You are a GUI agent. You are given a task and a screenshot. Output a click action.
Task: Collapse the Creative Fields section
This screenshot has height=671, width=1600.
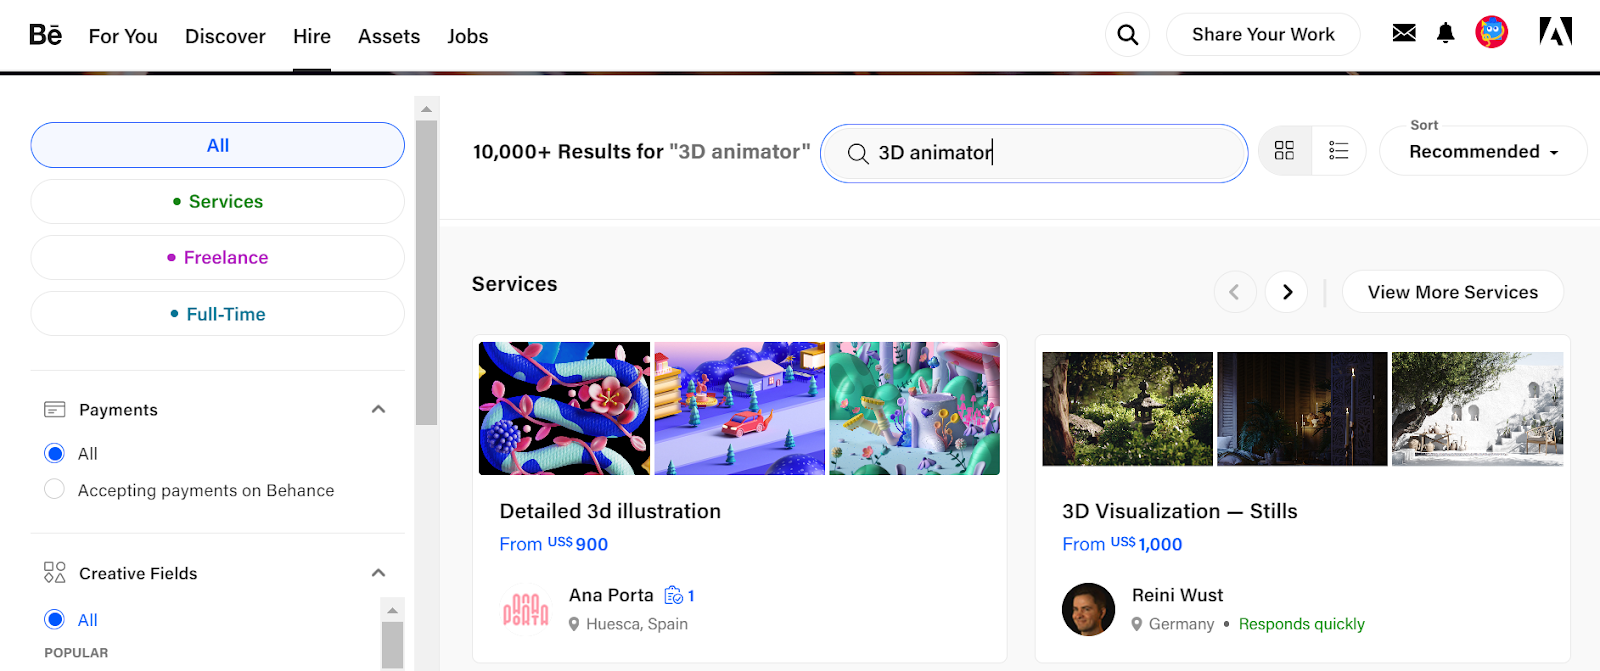pos(378,573)
